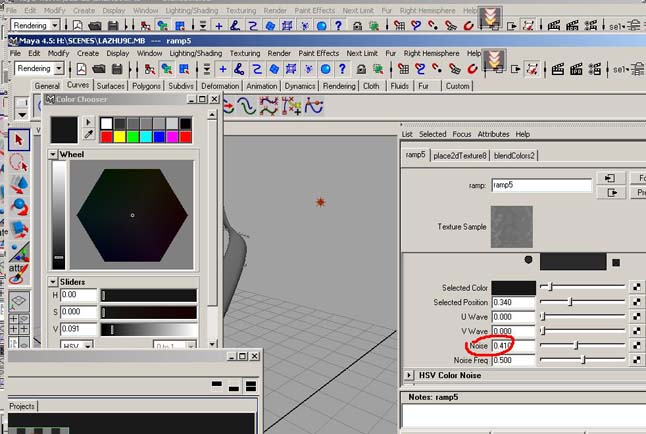Click the output connection button beside ramp name
Image resolution: width=646 pixels, height=434 pixels.
pos(611,192)
